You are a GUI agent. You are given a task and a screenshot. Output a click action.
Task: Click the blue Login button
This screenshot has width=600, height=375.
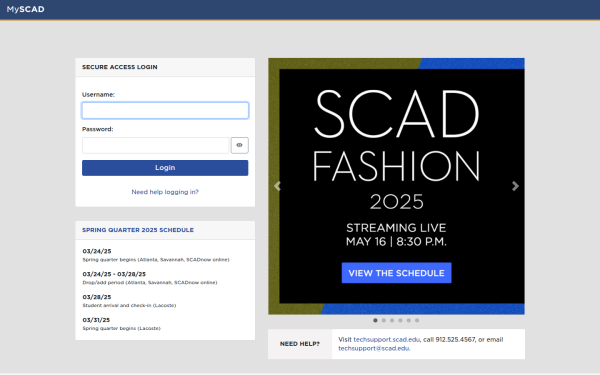click(165, 168)
